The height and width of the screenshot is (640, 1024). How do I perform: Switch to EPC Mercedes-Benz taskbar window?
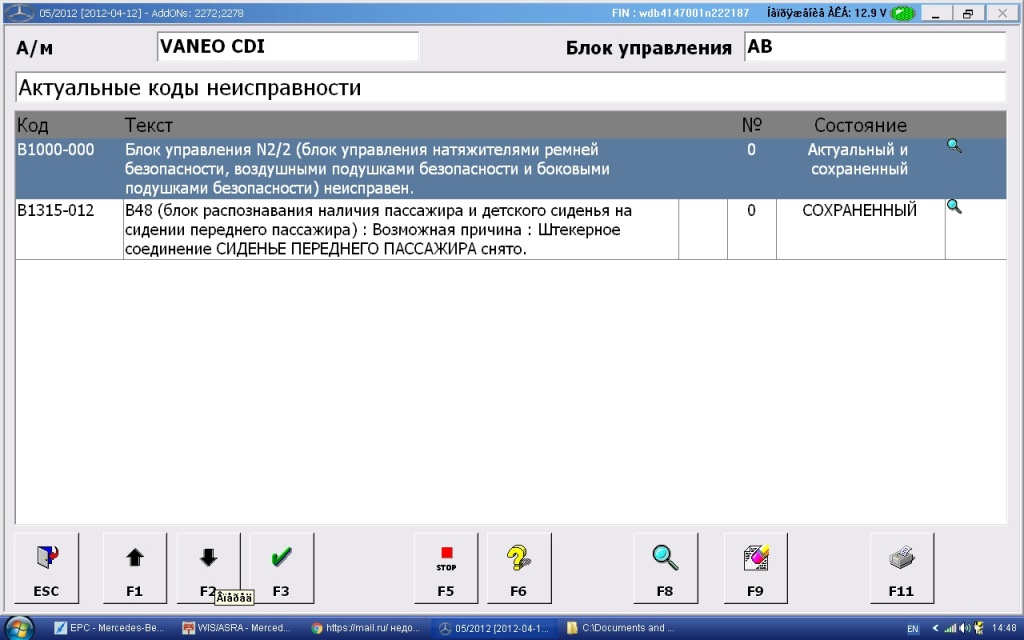click(110, 628)
